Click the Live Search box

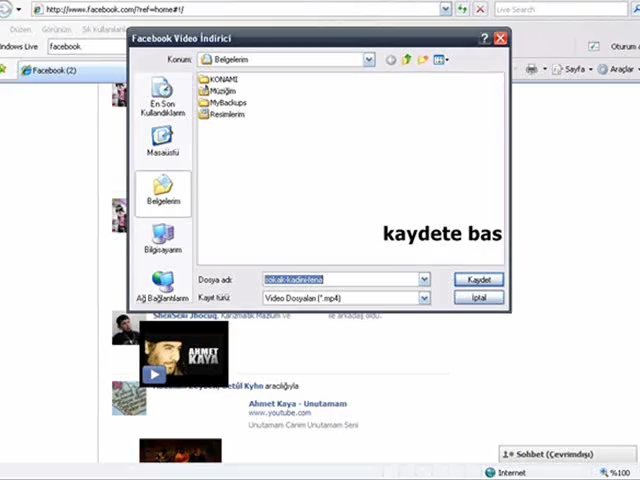pos(560,9)
